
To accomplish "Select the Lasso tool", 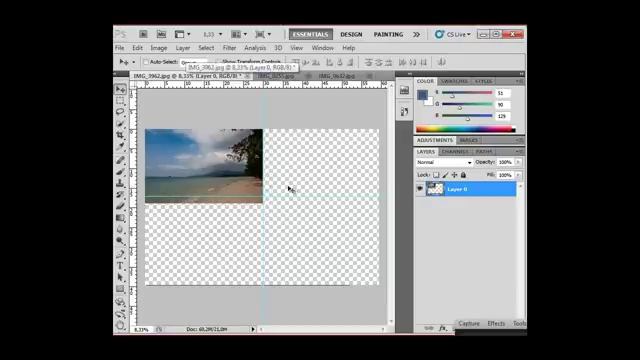I will [120, 112].
